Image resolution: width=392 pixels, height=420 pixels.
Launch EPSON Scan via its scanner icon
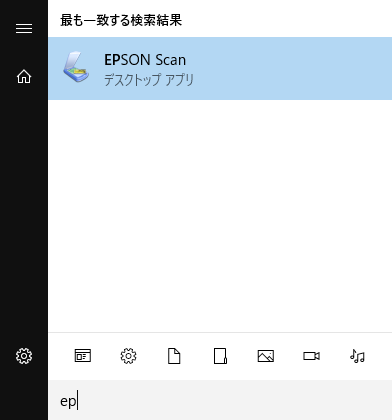click(x=76, y=67)
